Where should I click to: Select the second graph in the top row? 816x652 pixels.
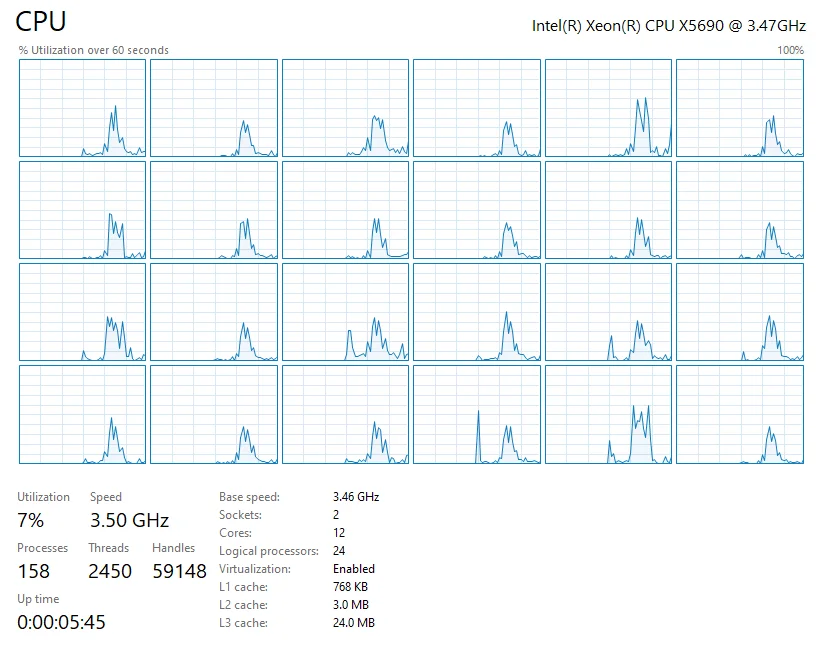(214, 108)
